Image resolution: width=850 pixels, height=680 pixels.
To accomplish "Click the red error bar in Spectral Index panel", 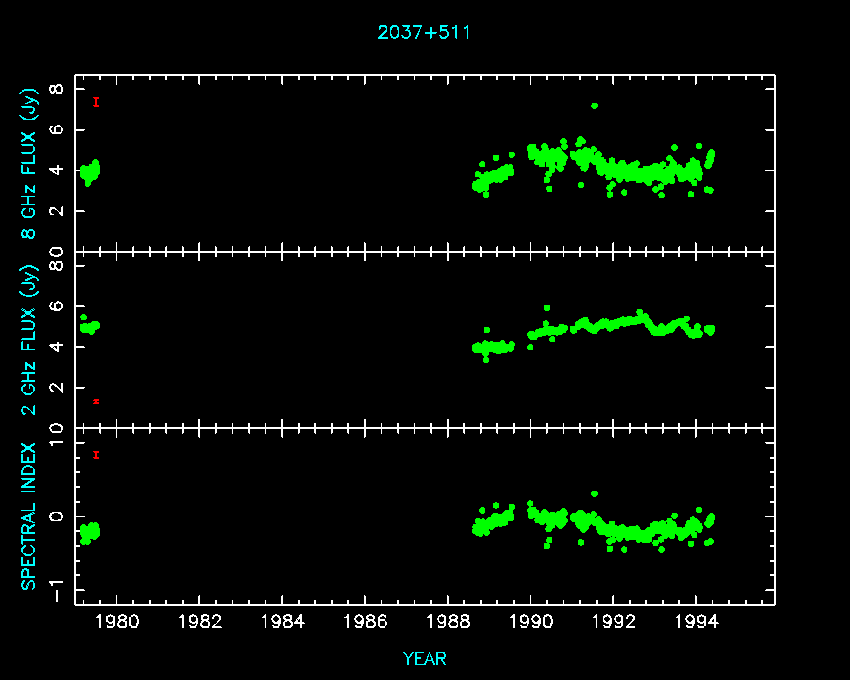I will point(96,455).
